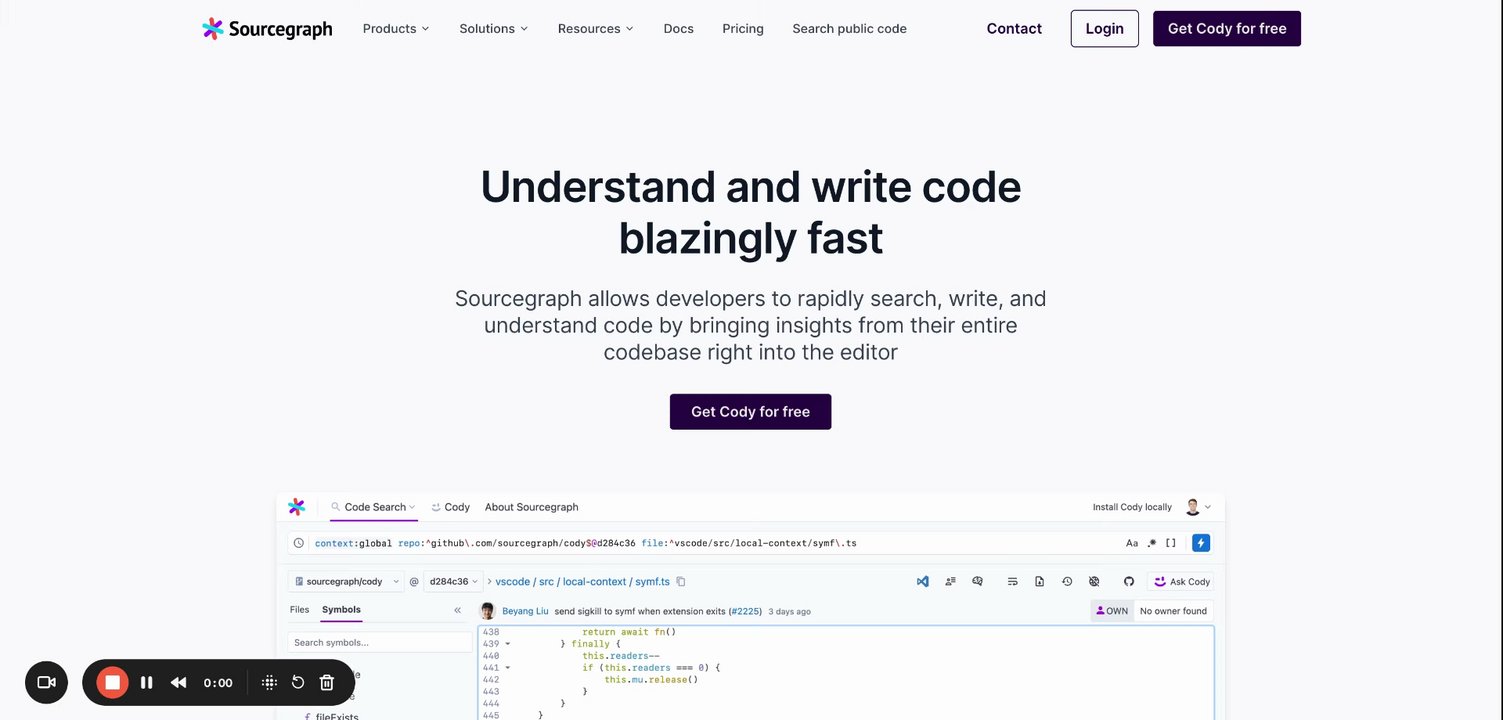Open the Resources dropdown menu

coord(596,29)
